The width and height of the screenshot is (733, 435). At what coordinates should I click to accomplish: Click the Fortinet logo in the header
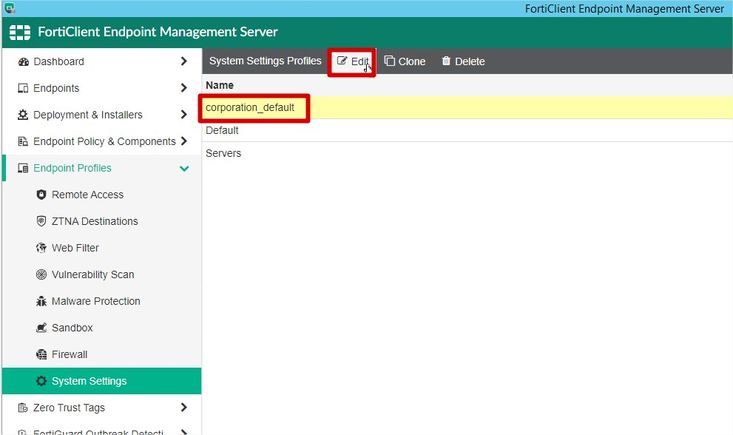click(20, 32)
